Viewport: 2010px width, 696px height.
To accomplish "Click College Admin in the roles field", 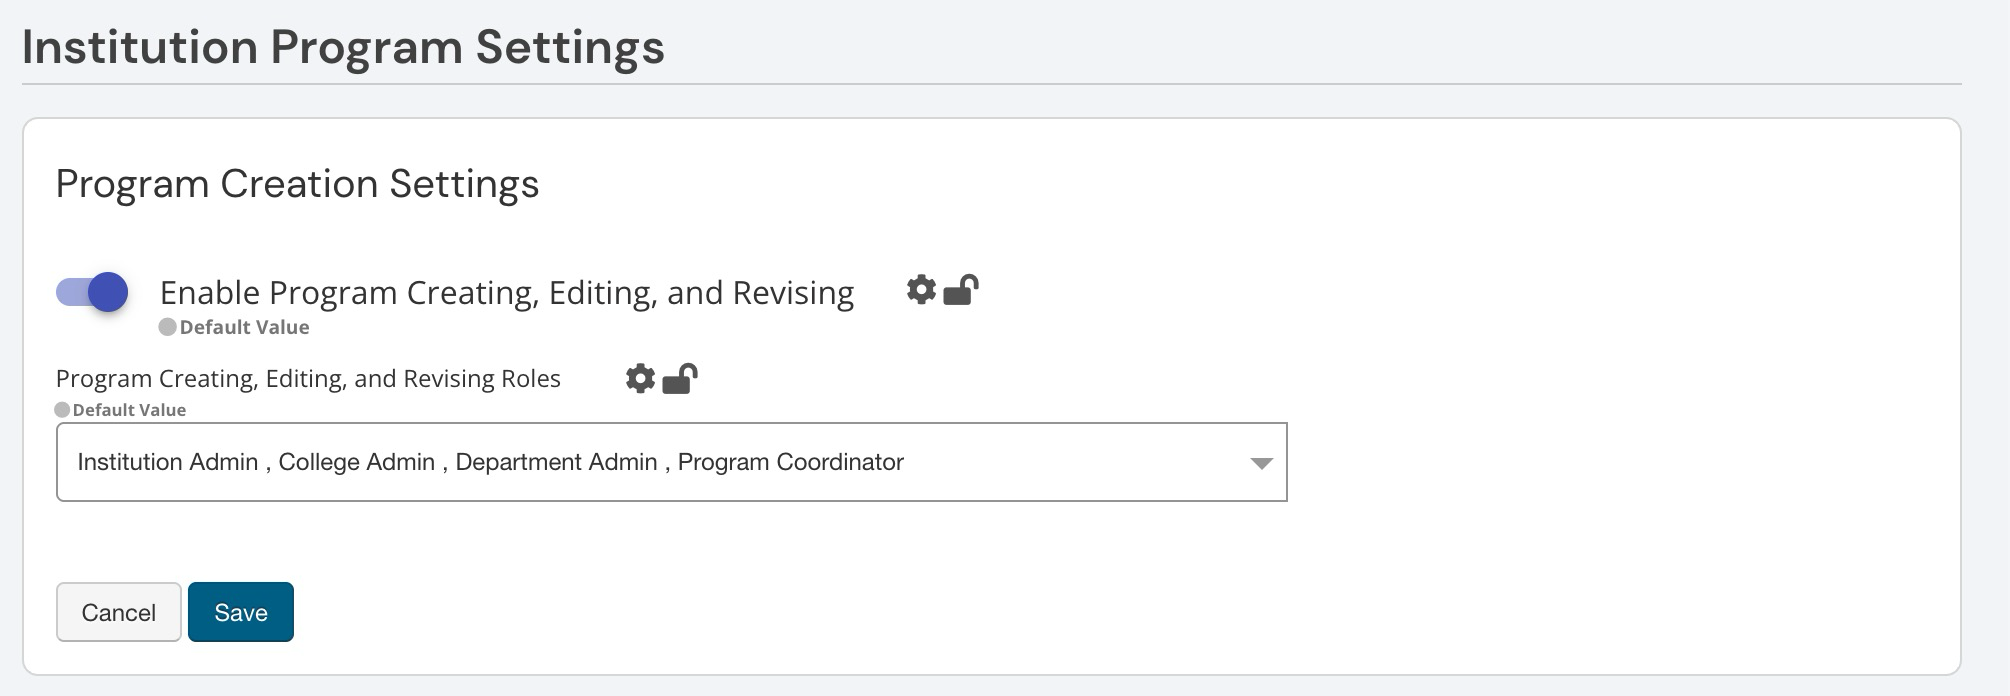I will tap(356, 462).
